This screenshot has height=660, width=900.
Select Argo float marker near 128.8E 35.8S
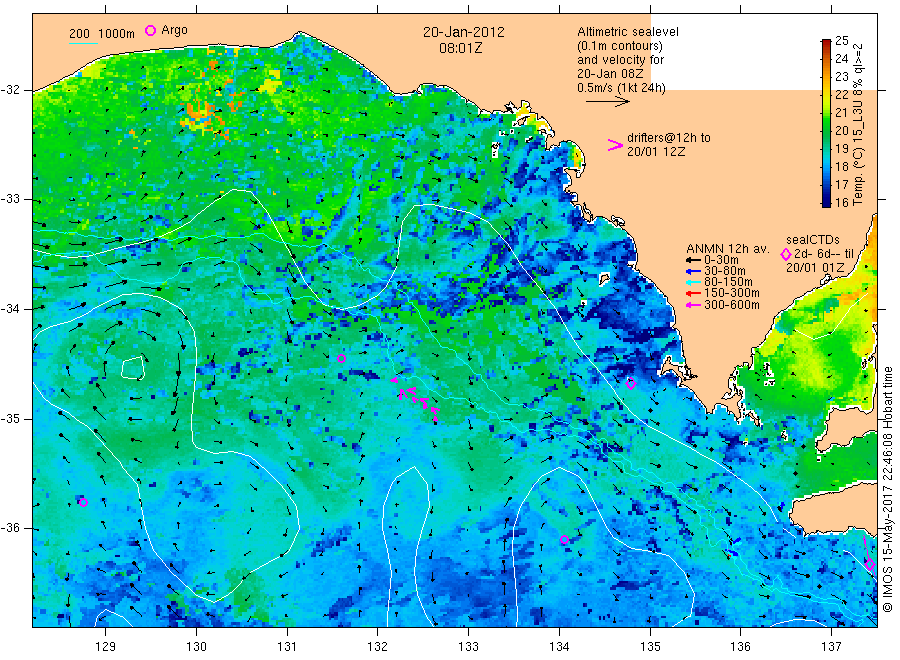[83, 502]
